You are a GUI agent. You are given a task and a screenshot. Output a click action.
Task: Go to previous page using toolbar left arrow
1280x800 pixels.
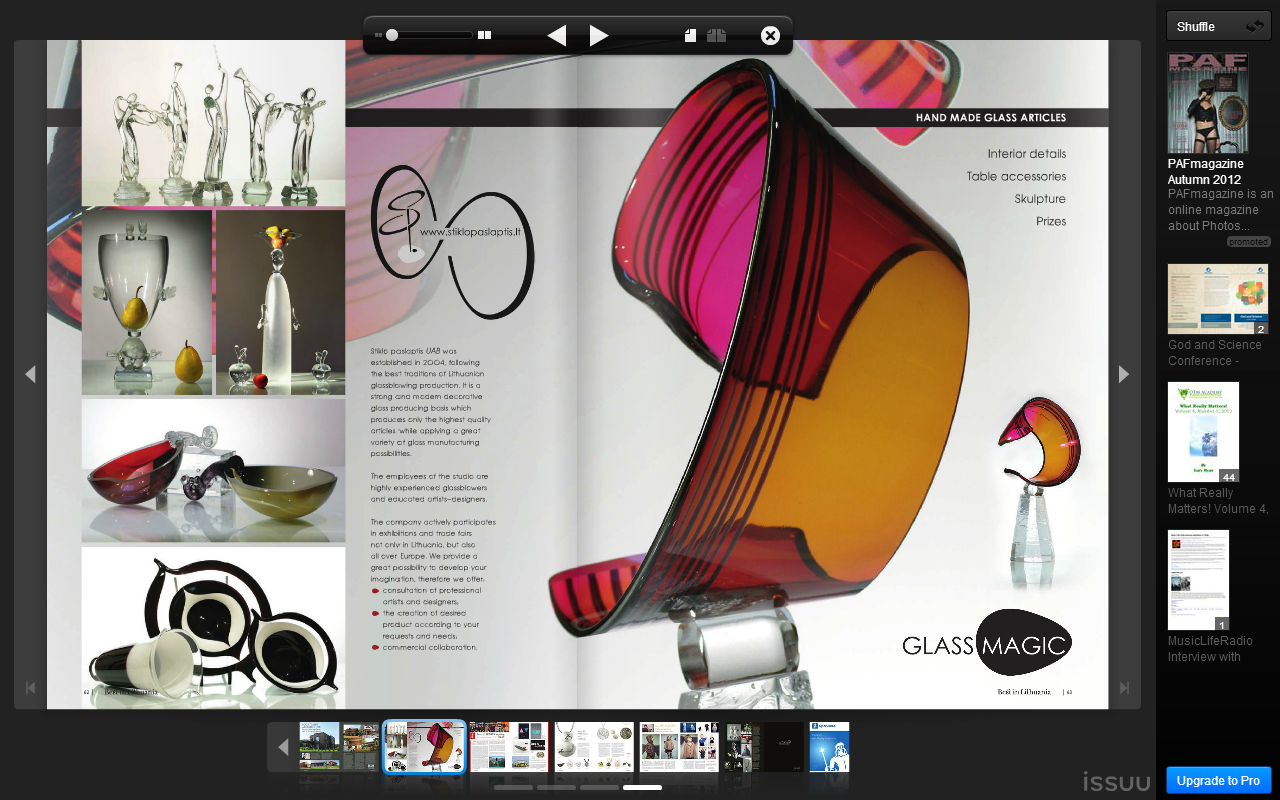pos(557,36)
